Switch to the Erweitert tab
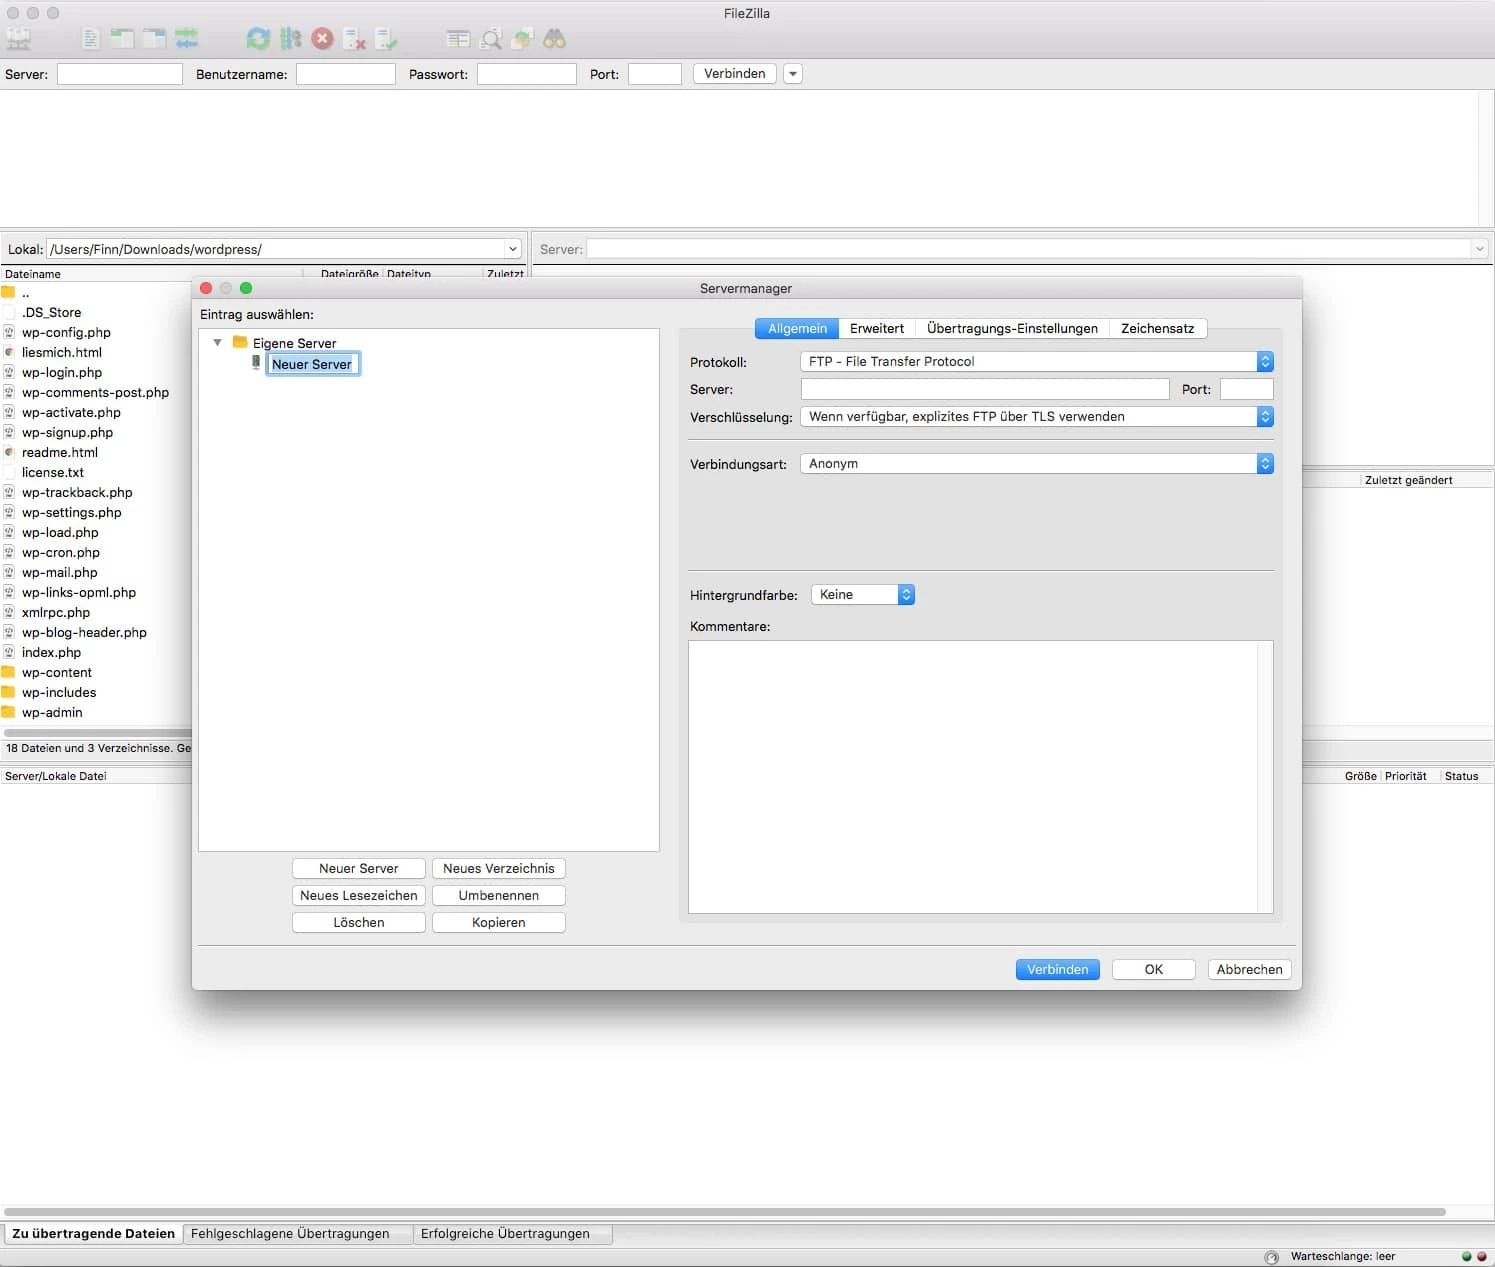The image size is (1495, 1267). click(x=876, y=328)
